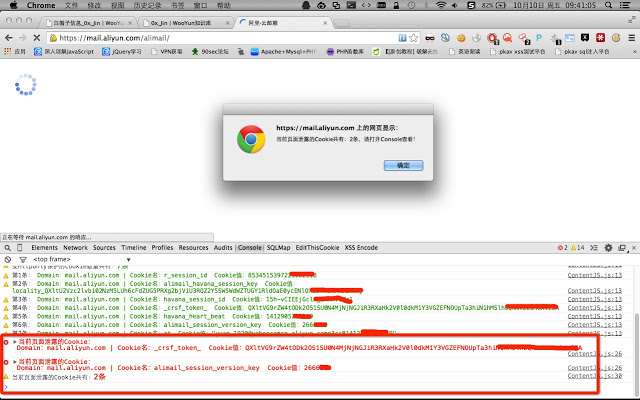Open the frame selector dropdown '<top frame>'
Image resolution: width=640 pixels, height=400 pixels.
pos(82,259)
